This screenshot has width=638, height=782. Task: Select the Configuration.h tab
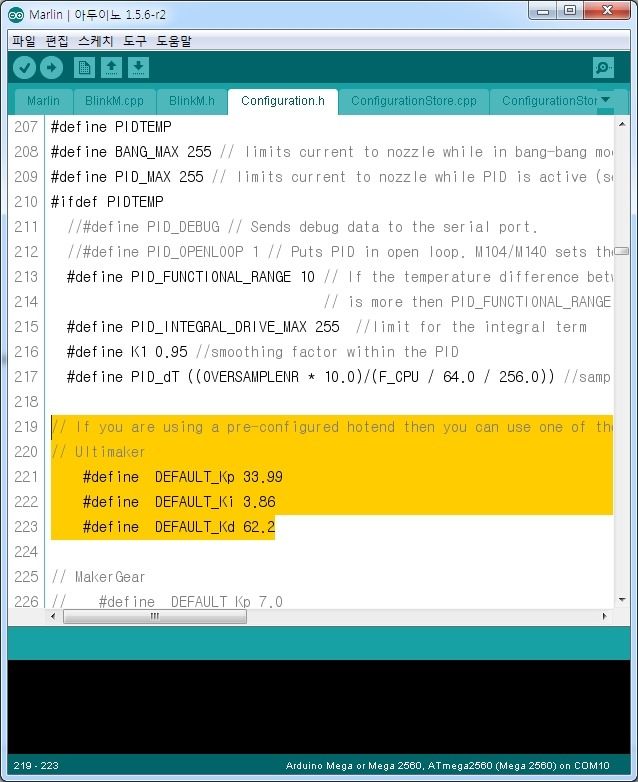(x=283, y=101)
